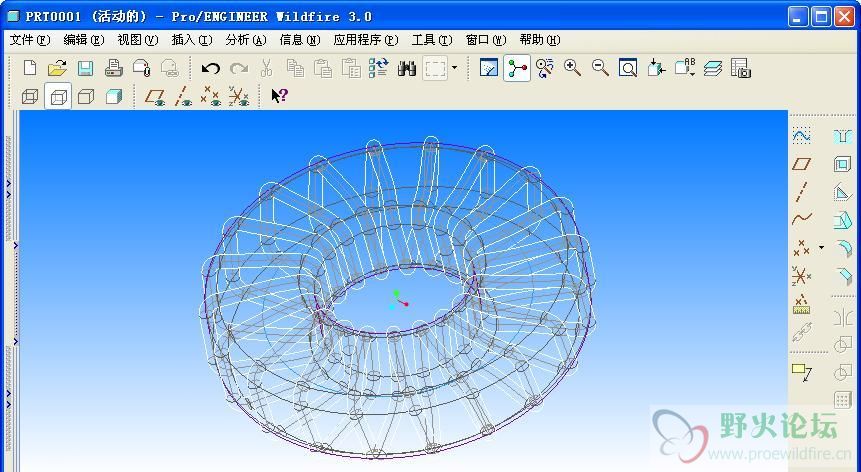Image resolution: width=861 pixels, height=472 pixels.
Task: Switch display to wireframe
Action: pyautogui.click(x=30, y=97)
